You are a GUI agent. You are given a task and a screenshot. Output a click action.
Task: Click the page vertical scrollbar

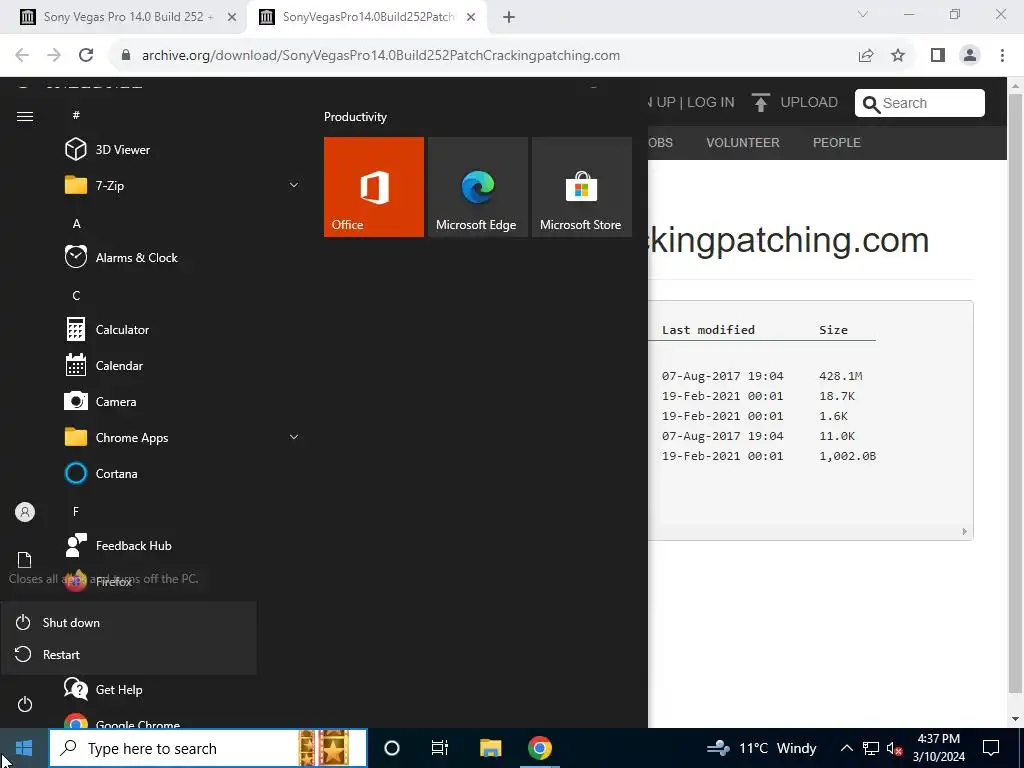coord(1015,392)
